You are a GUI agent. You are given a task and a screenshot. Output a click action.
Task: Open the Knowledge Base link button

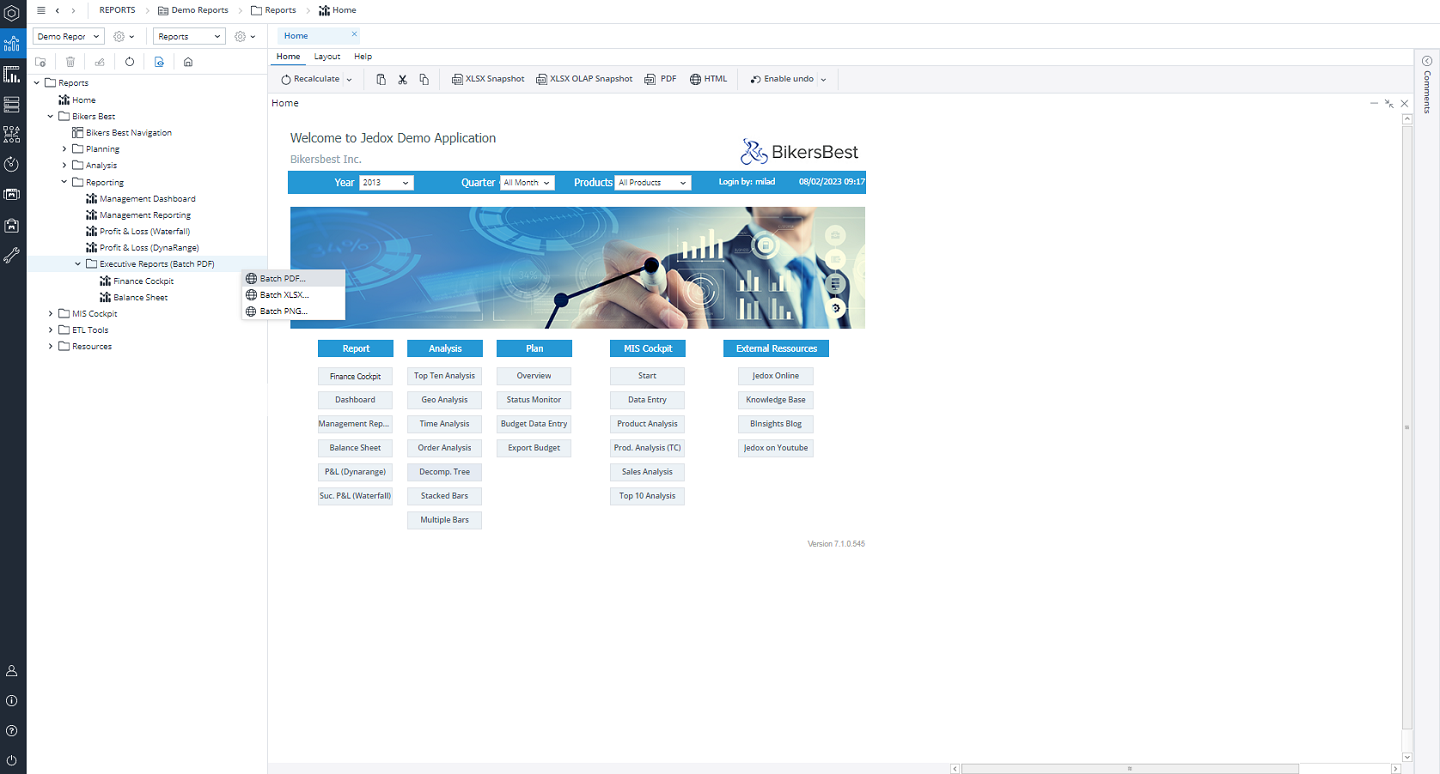click(776, 400)
